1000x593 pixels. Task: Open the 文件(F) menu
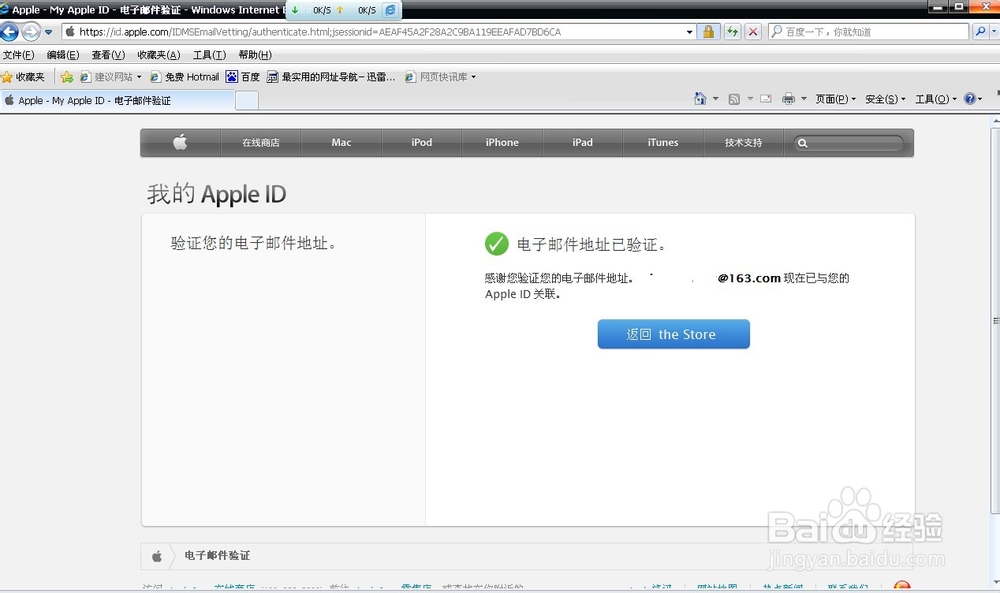(x=18, y=55)
